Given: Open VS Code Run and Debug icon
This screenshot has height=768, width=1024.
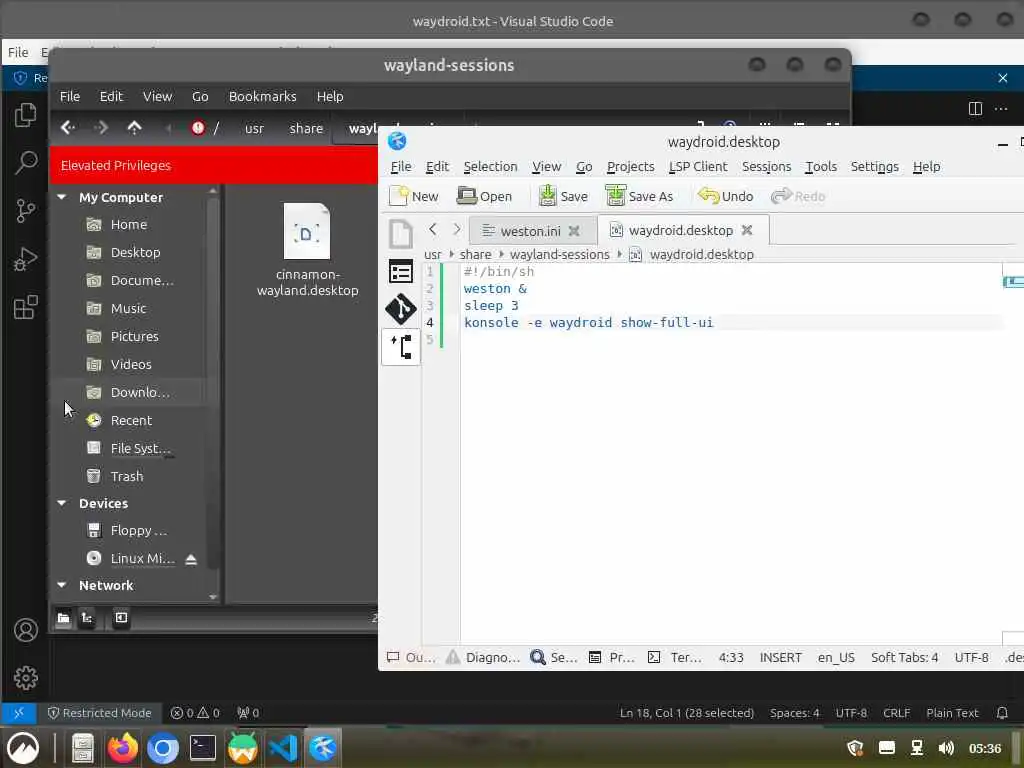Looking at the screenshot, I should point(25,259).
